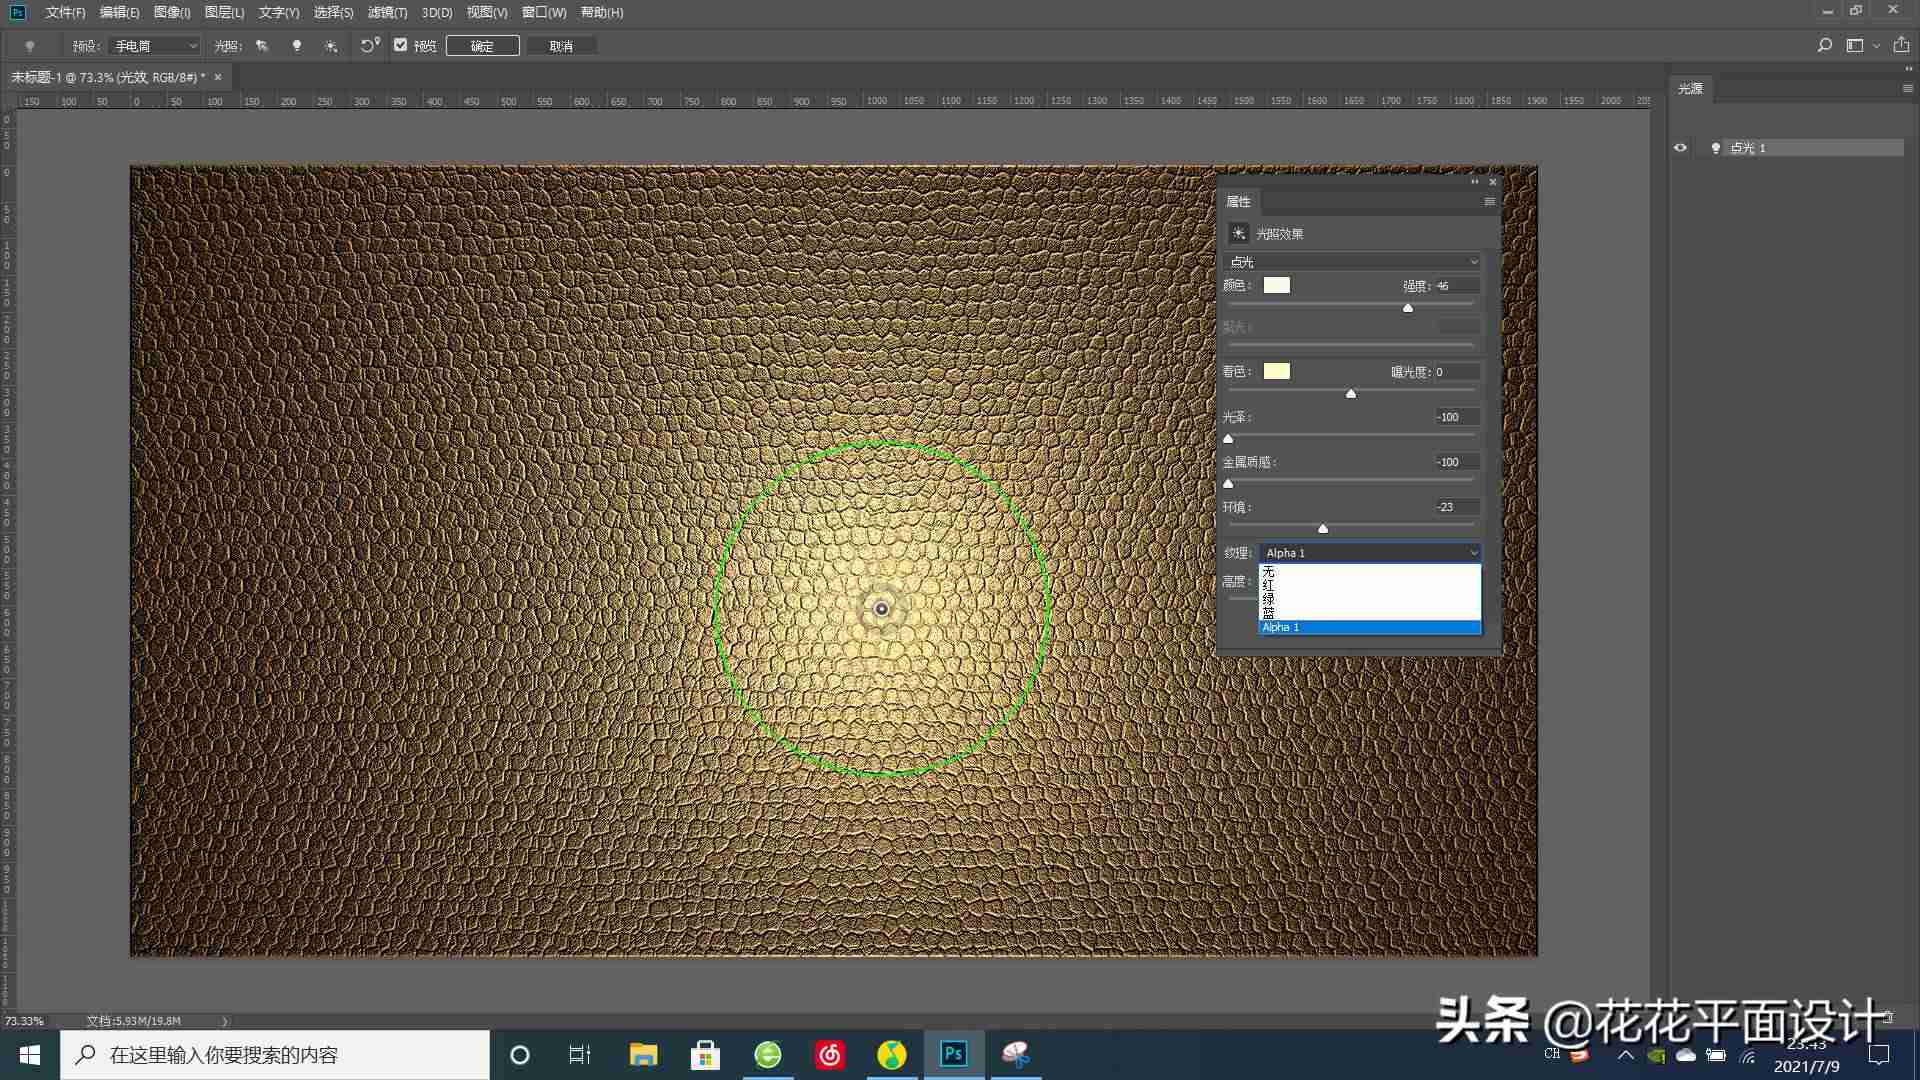Click the 取消 cancel button
The height and width of the screenshot is (1080, 1920).
click(561, 46)
